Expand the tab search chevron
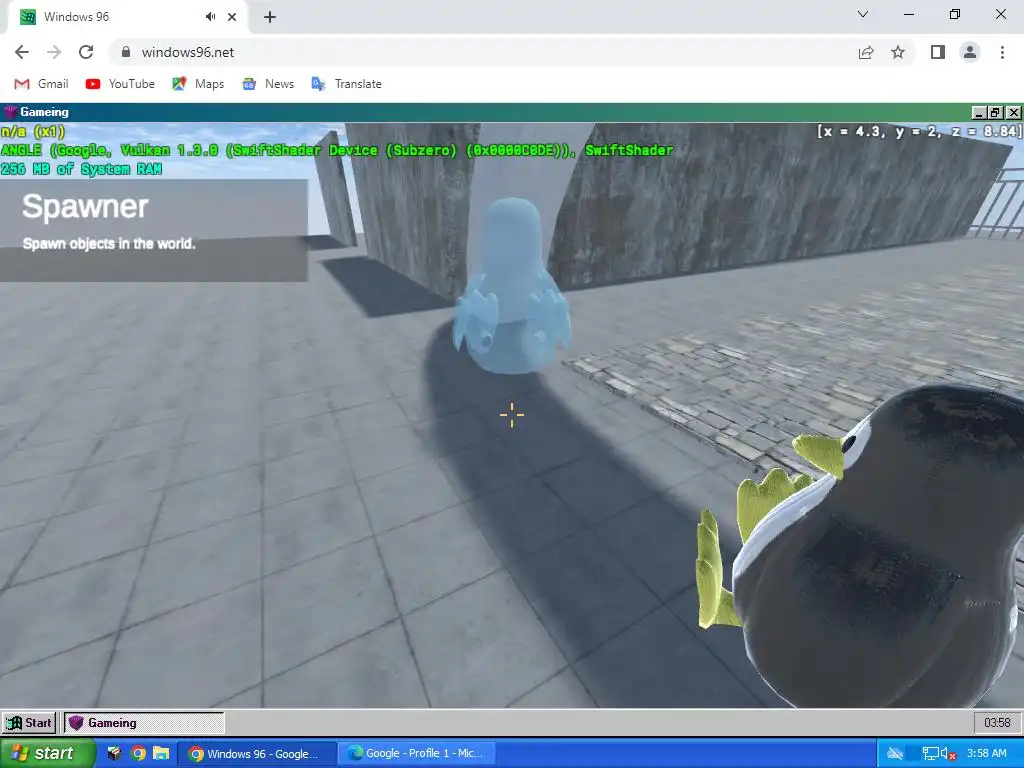The height and width of the screenshot is (768, 1024). tap(863, 14)
